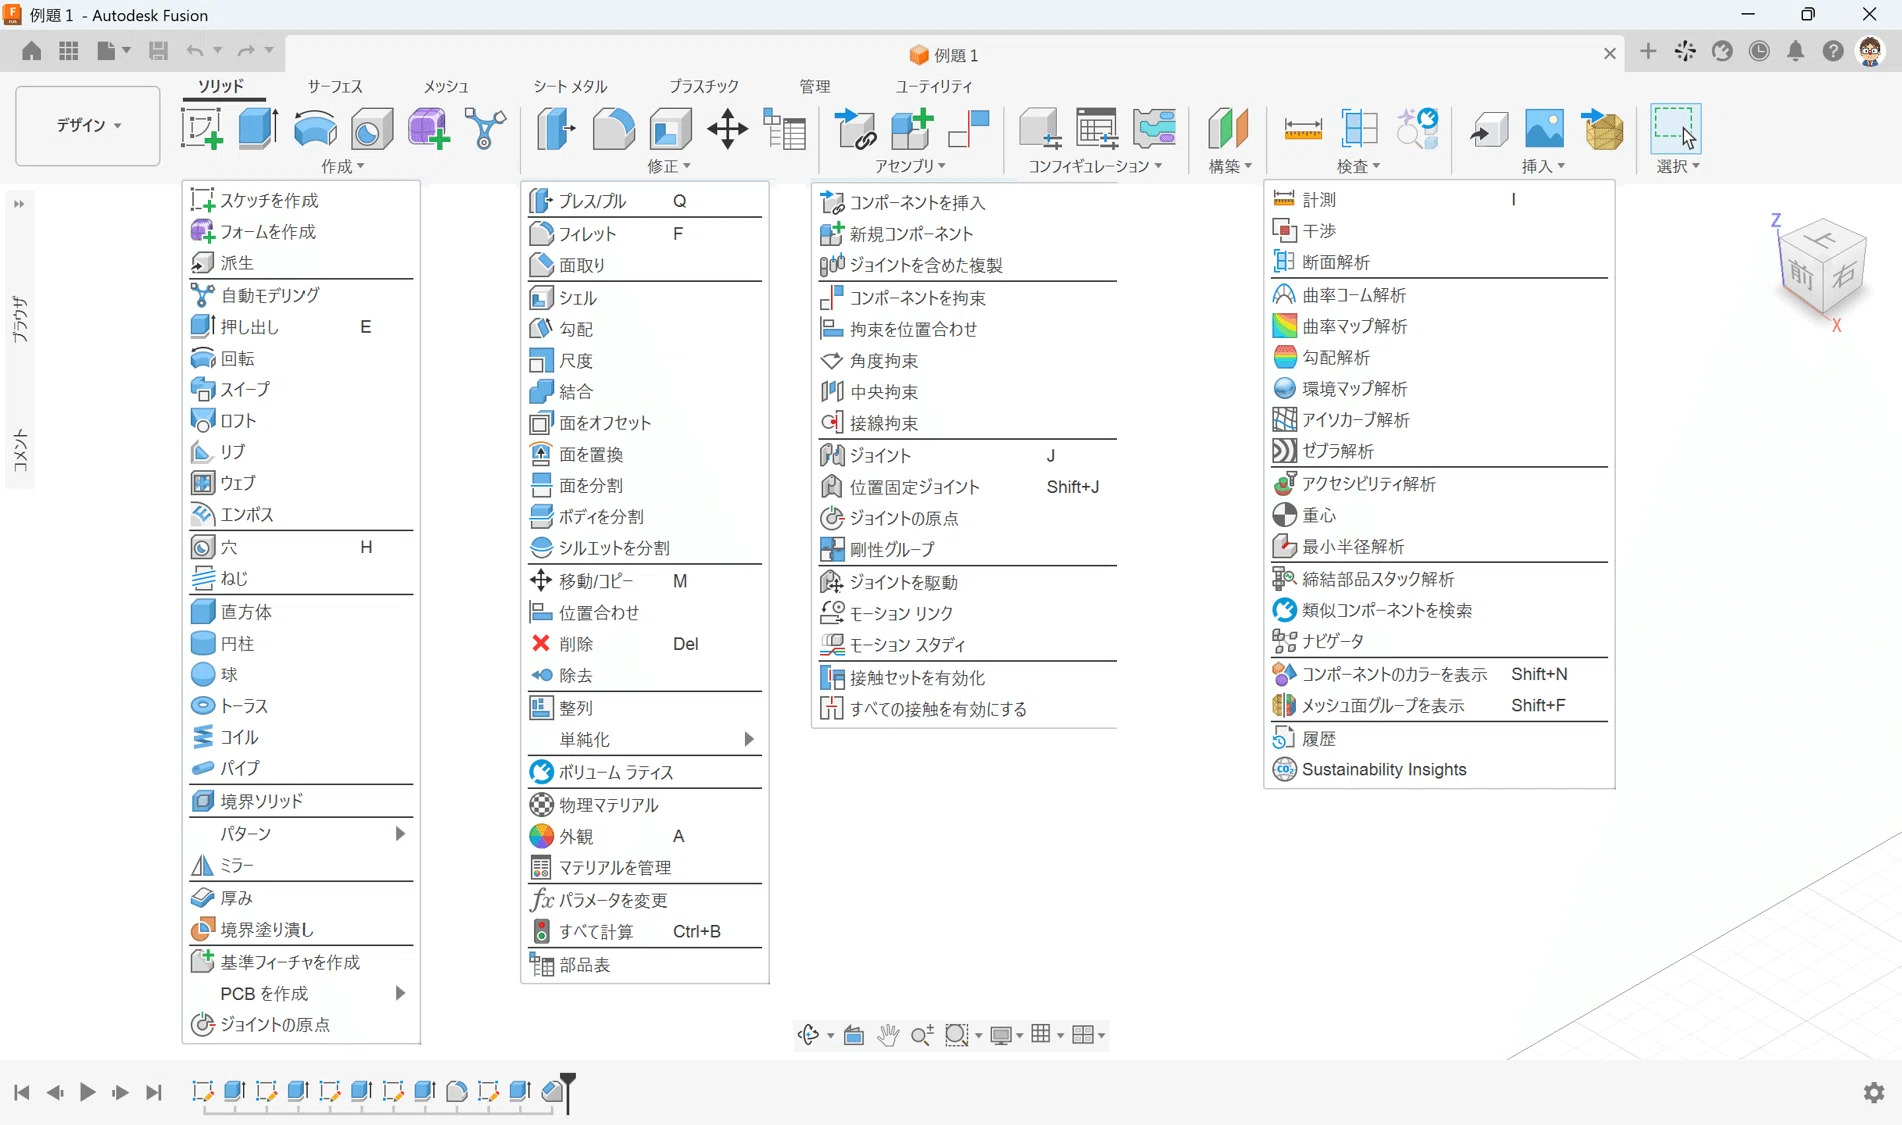Select the Press Pull icon in the toolbar
Image resolution: width=1902 pixels, height=1125 pixels.
coord(556,129)
